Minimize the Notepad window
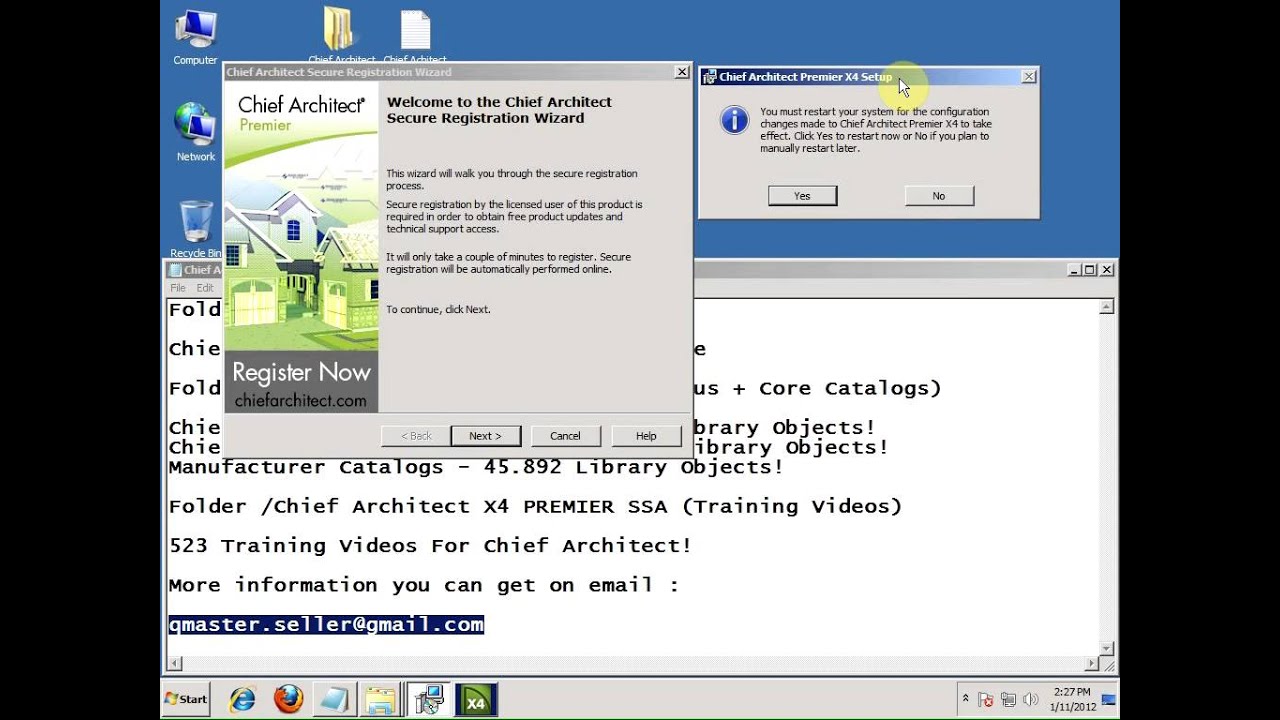1280x720 pixels. (1074, 270)
